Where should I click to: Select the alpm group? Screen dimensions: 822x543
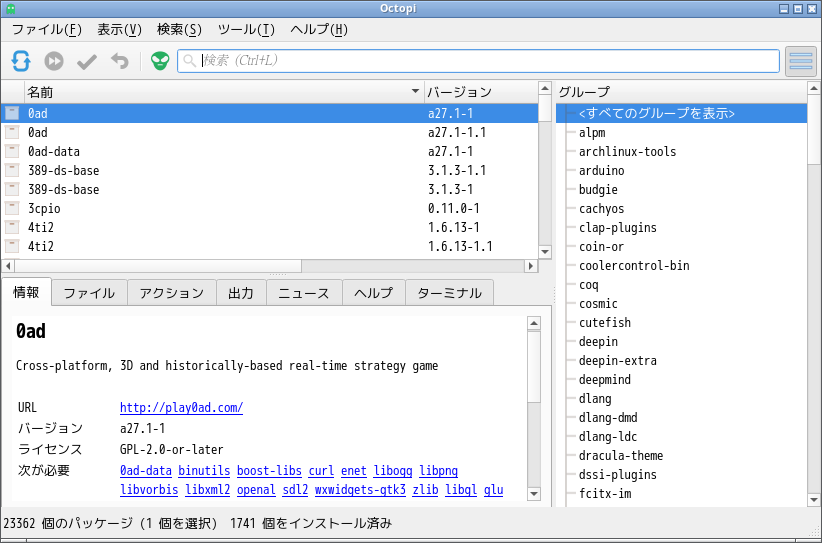tap(592, 133)
